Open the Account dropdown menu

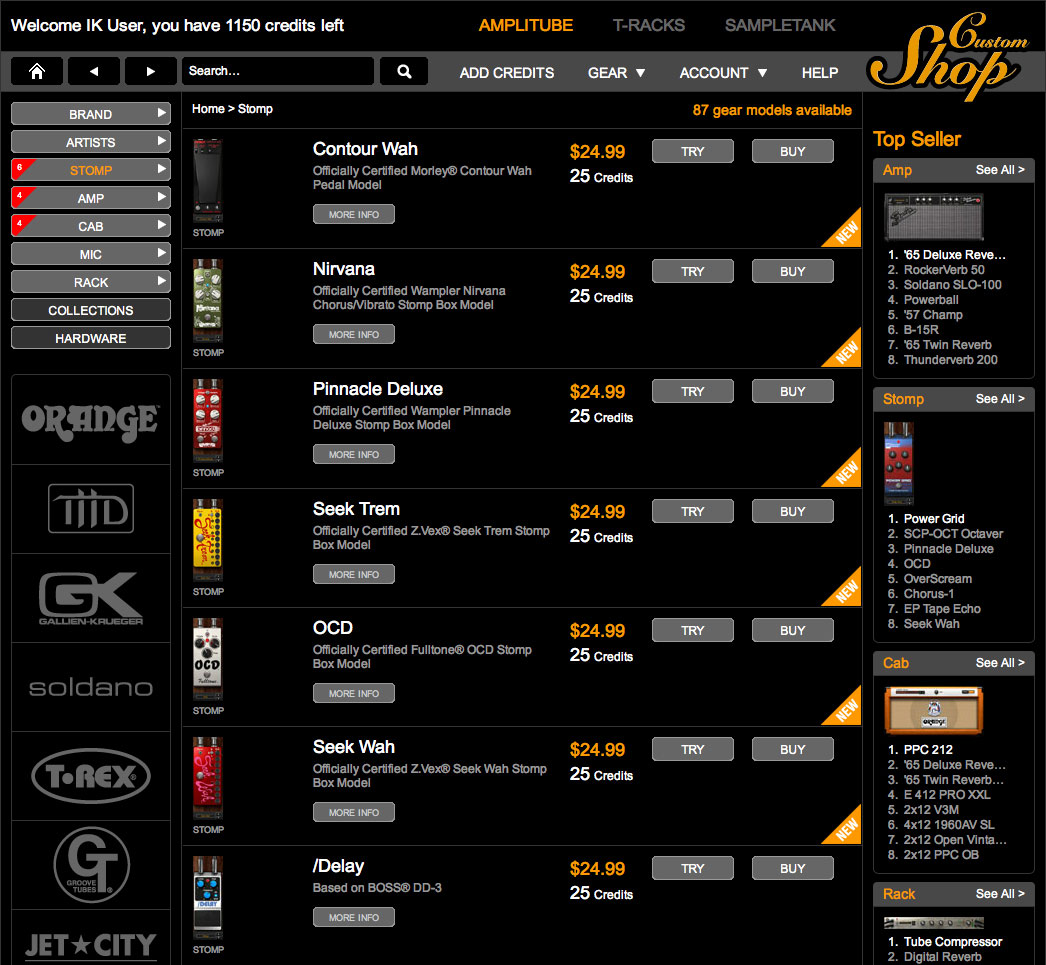[723, 73]
